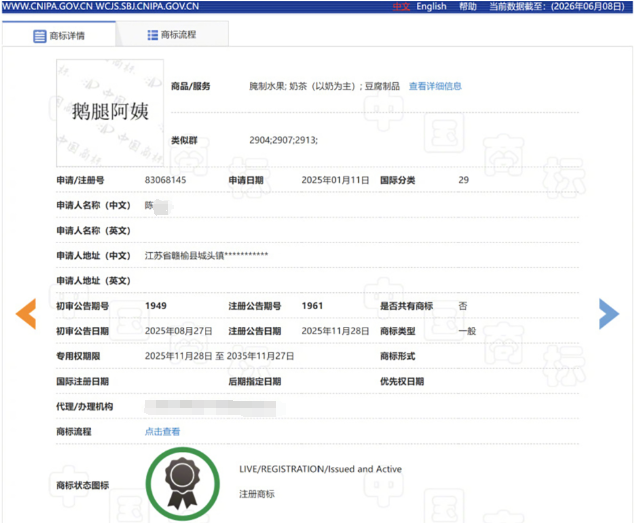Click 点击查看 to view trademark flow
The width and height of the screenshot is (635, 523).
pos(162,431)
